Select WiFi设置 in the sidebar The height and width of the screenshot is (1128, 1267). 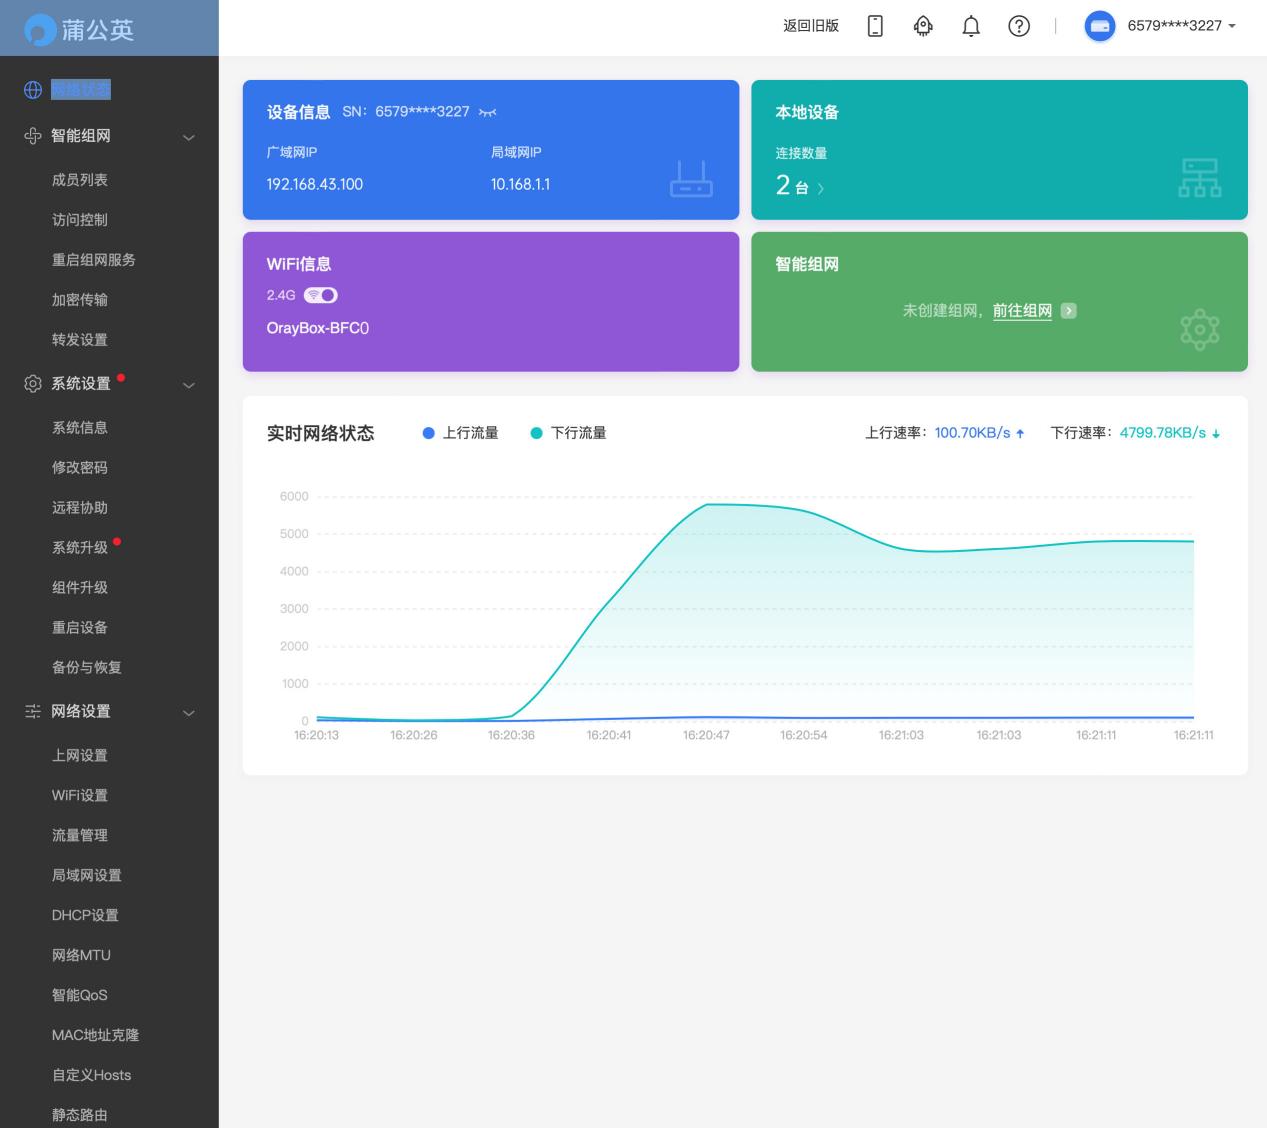(80, 795)
